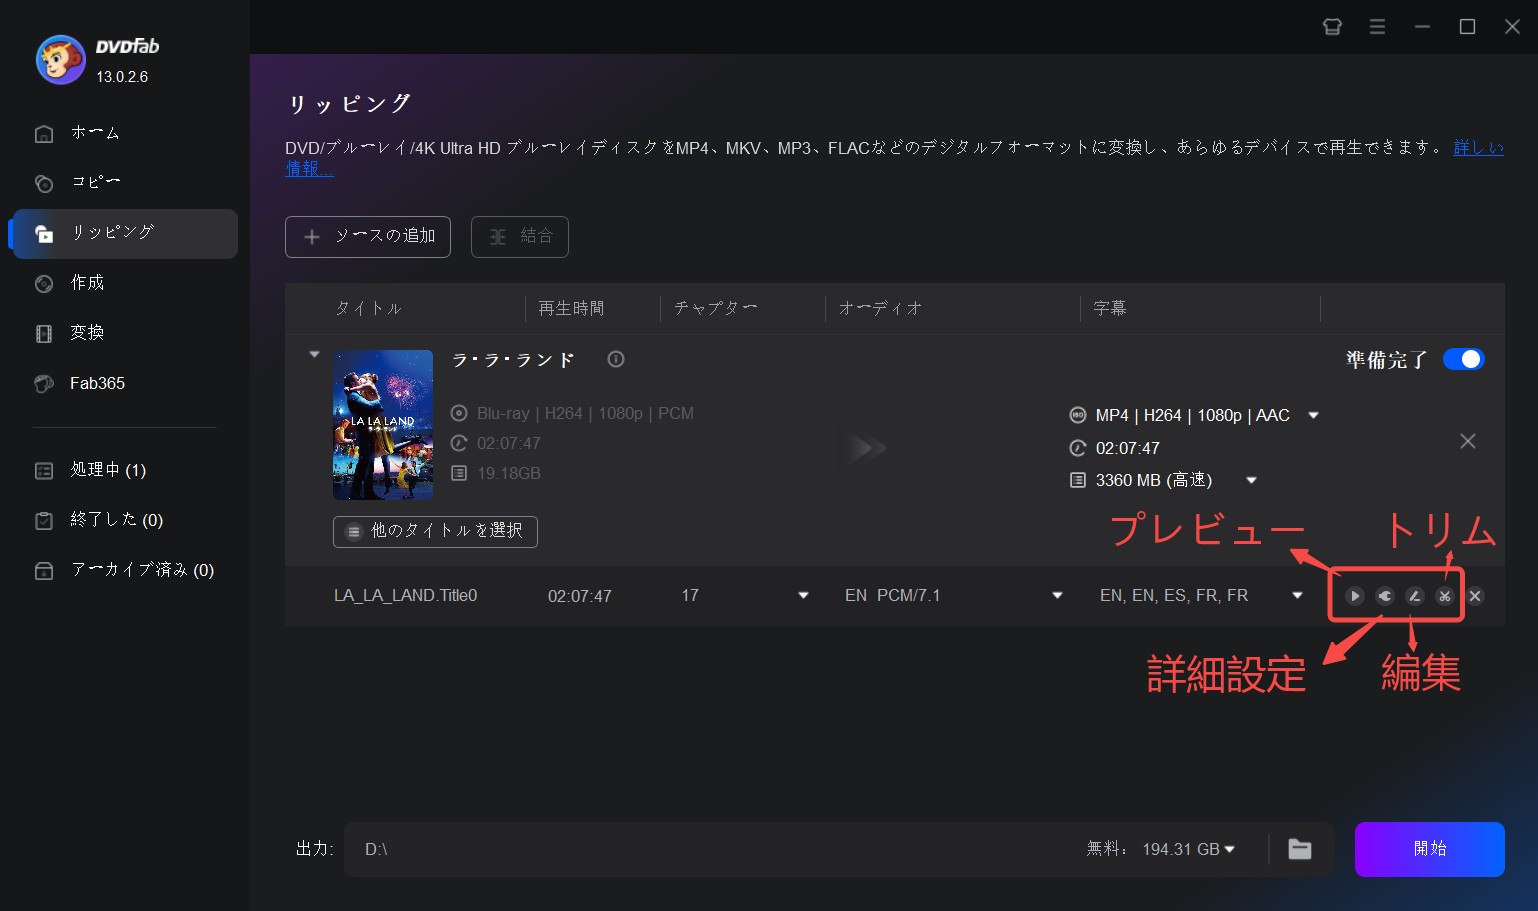Click the チャプター column header
The image size is (1538, 911).
point(715,308)
